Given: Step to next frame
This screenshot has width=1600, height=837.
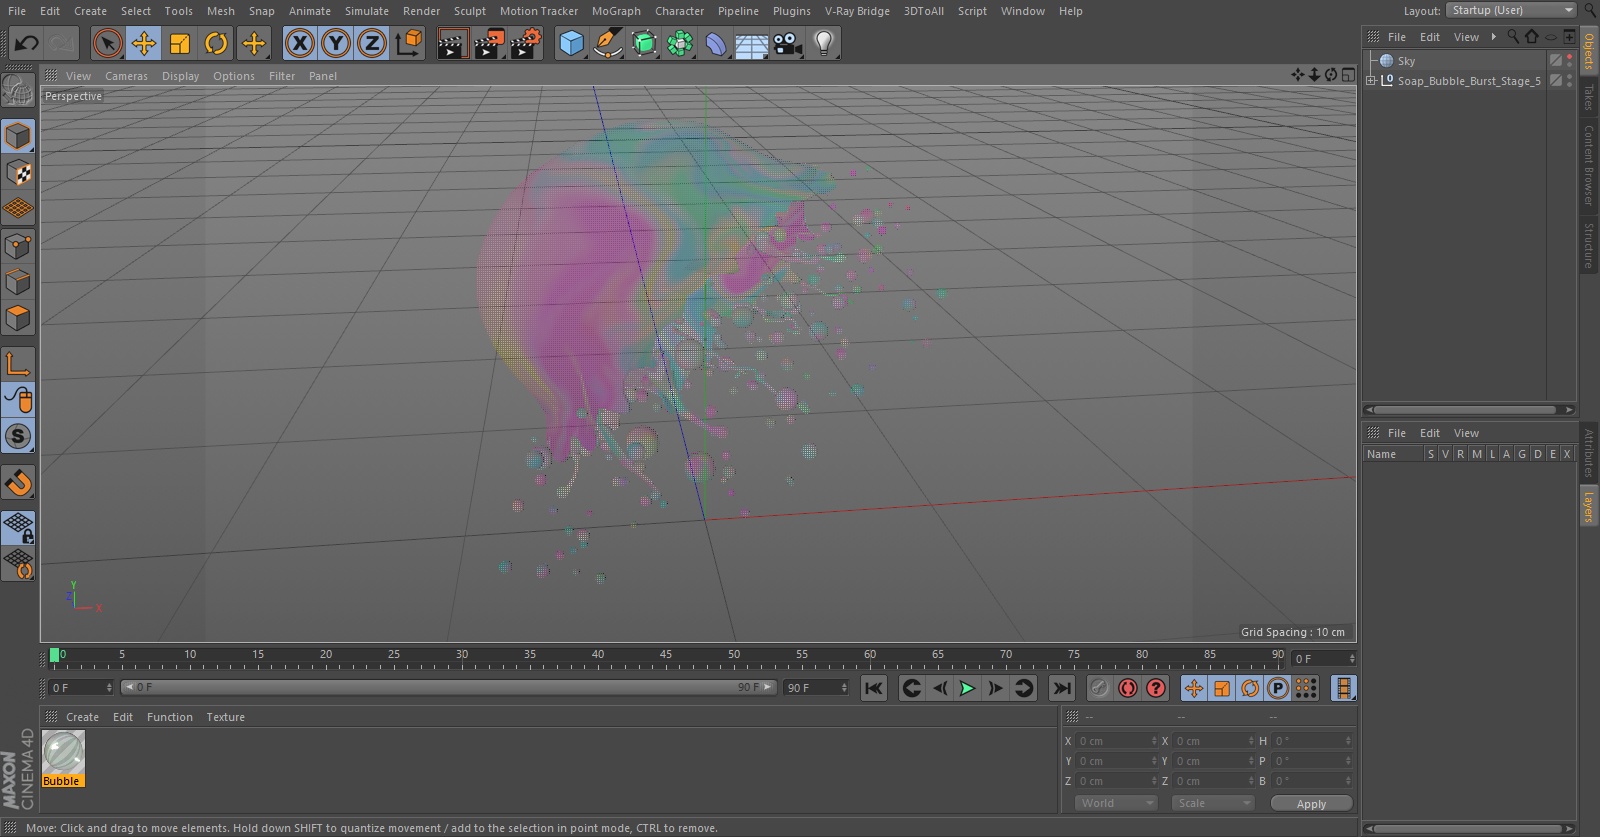Looking at the screenshot, I should (995, 688).
